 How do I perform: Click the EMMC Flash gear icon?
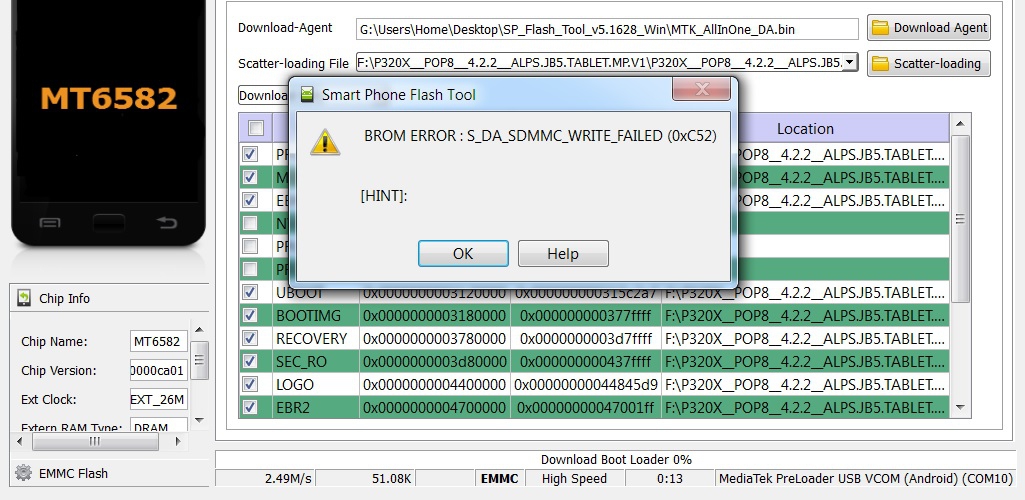(24, 473)
